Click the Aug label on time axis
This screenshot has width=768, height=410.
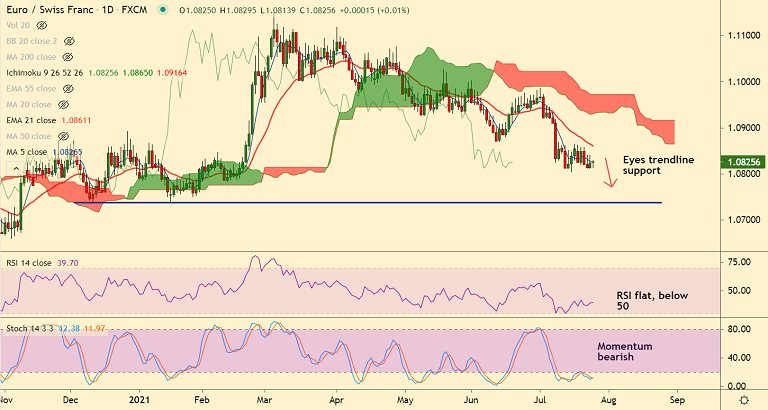coord(609,400)
